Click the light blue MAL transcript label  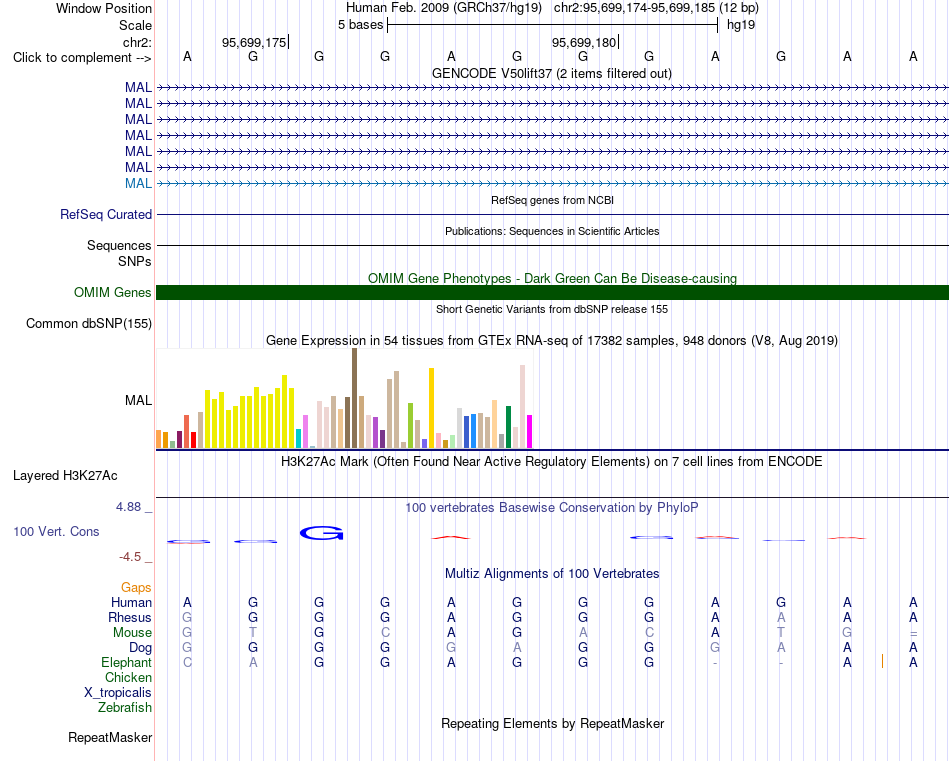[138, 184]
